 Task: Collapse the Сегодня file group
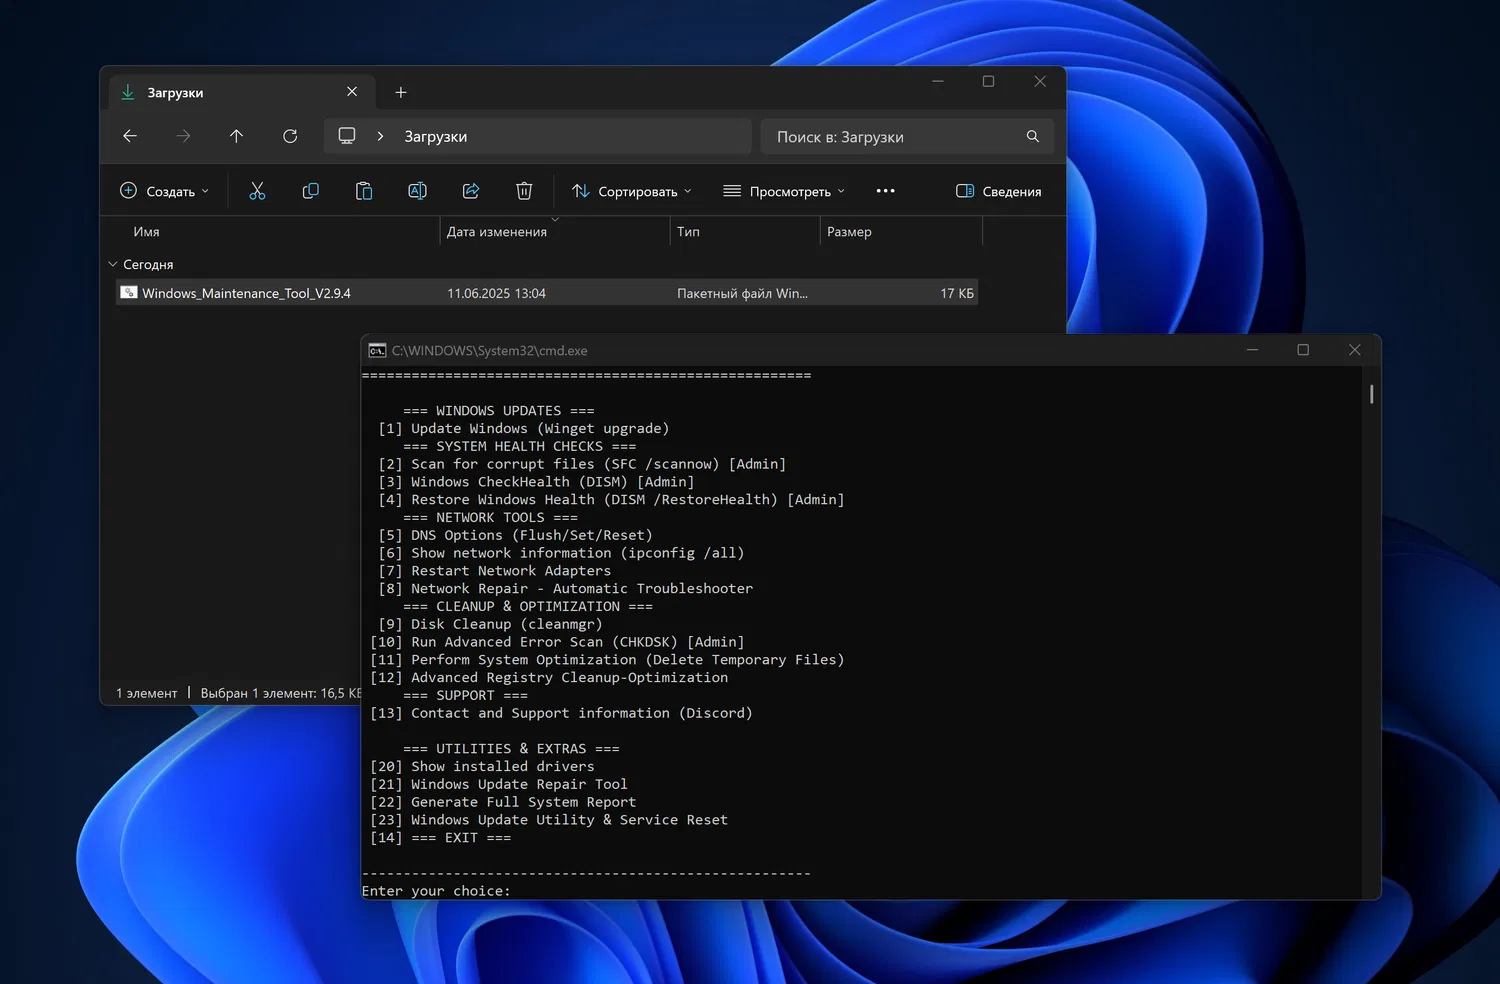coord(113,264)
